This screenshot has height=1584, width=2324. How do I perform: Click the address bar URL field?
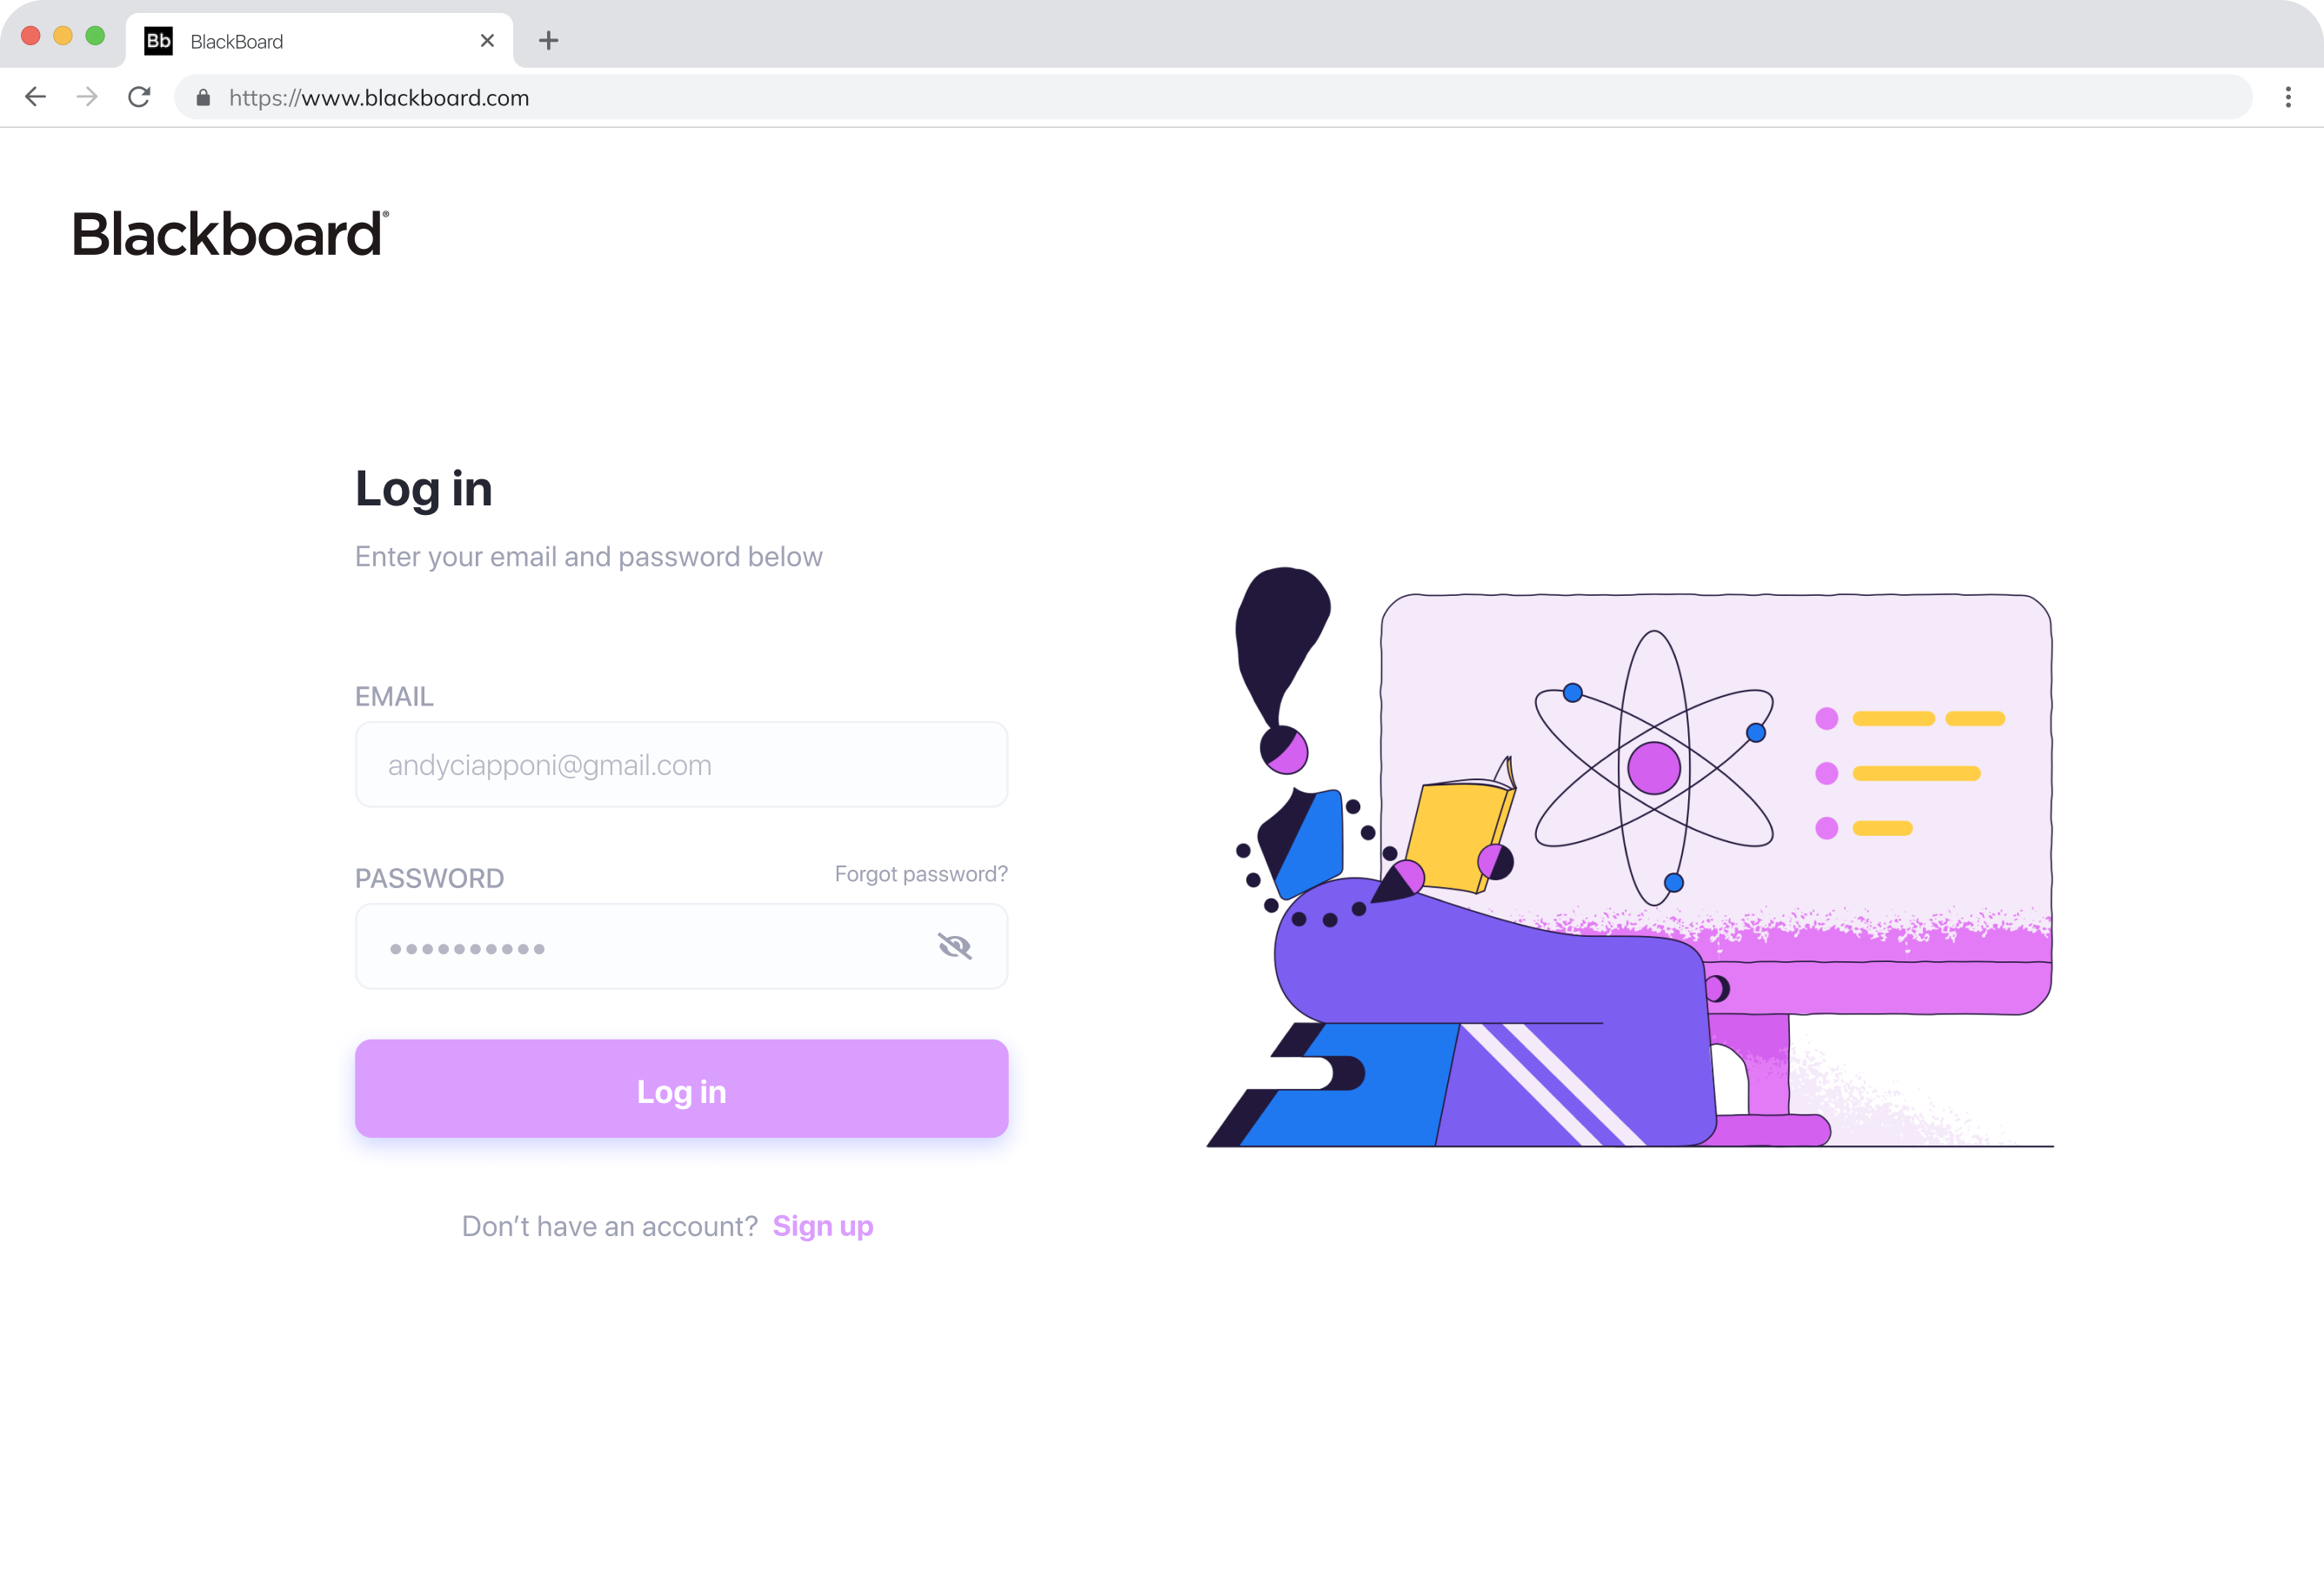(x=1213, y=97)
